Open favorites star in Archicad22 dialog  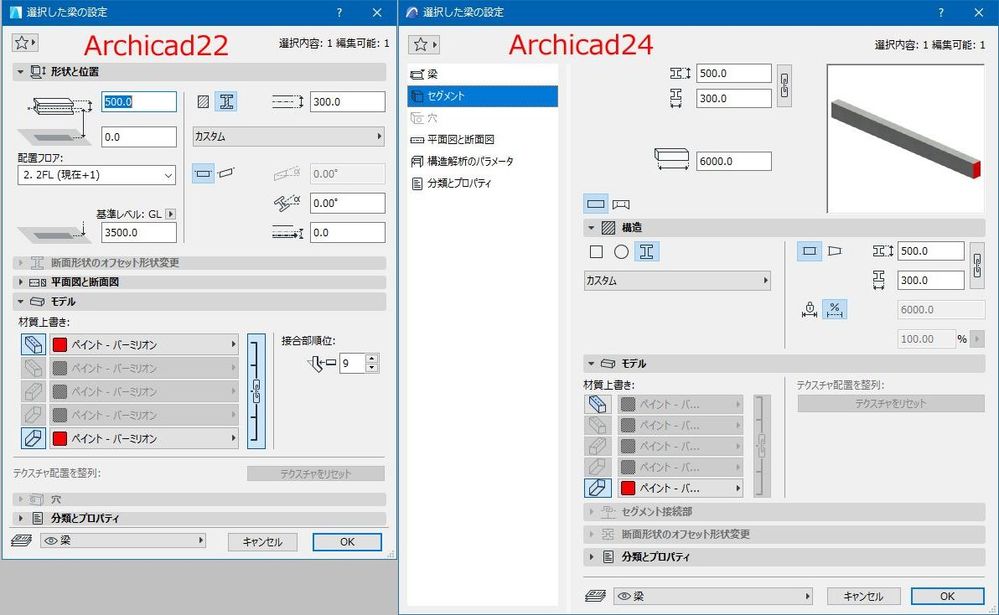tap(25, 43)
